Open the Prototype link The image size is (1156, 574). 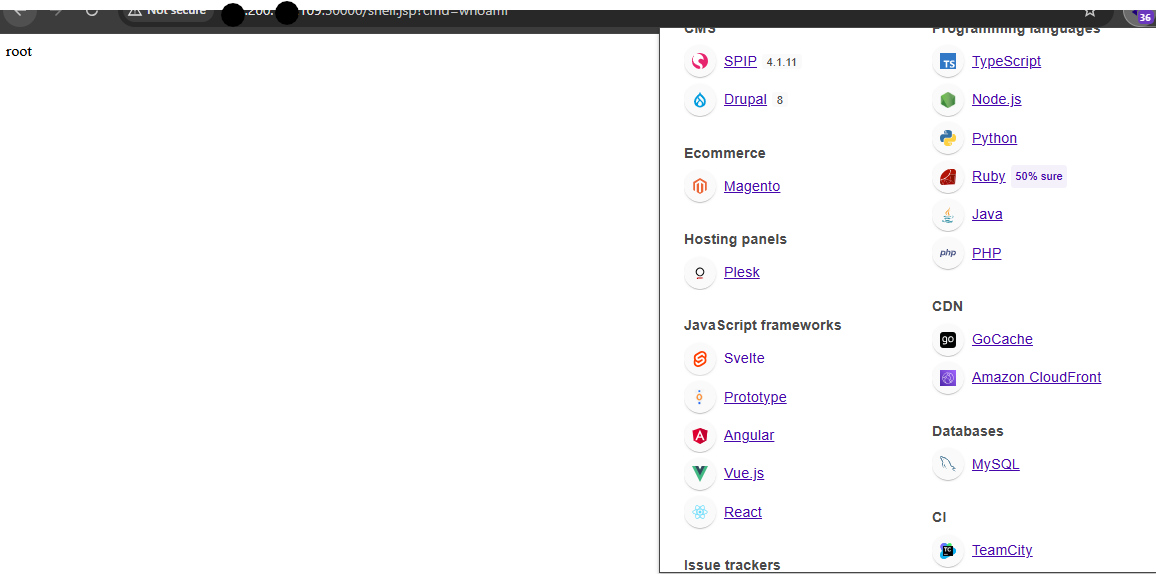[755, 397]
